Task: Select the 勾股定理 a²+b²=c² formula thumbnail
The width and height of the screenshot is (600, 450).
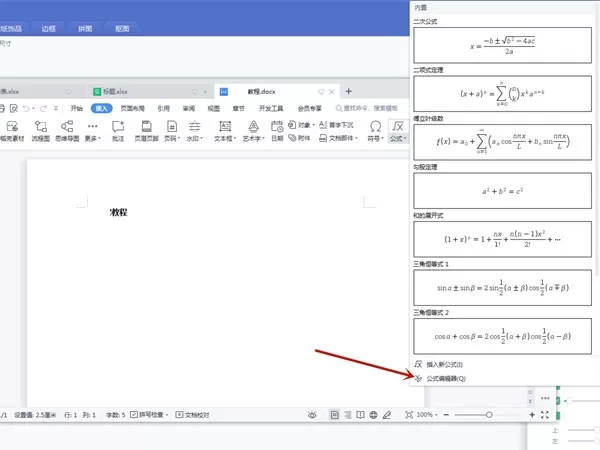Action: (502, 191)
